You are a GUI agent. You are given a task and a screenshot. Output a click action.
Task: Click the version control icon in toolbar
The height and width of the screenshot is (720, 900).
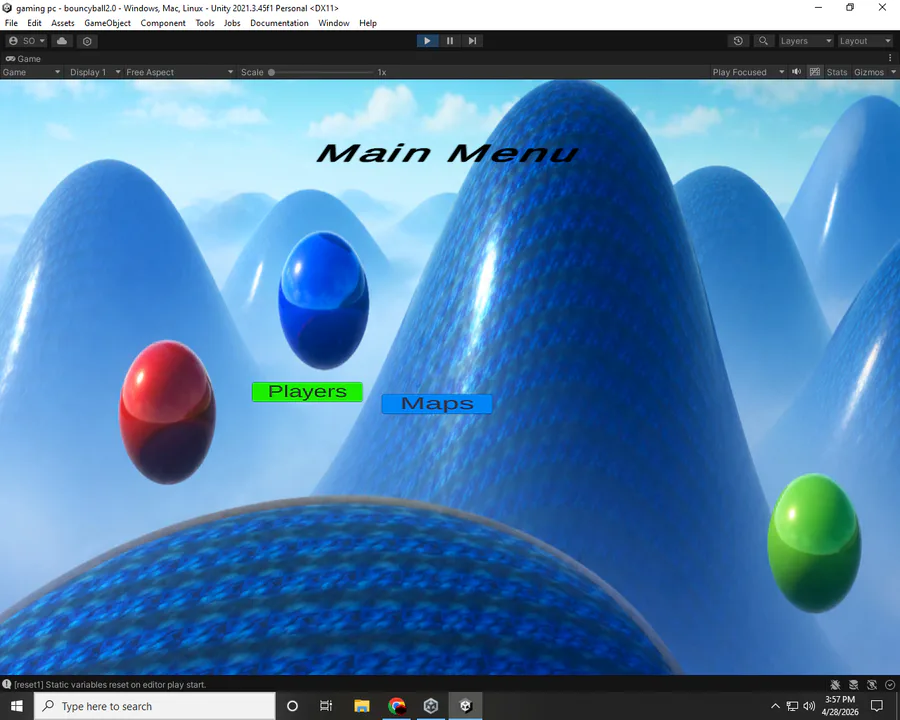[x=87, y=41]
